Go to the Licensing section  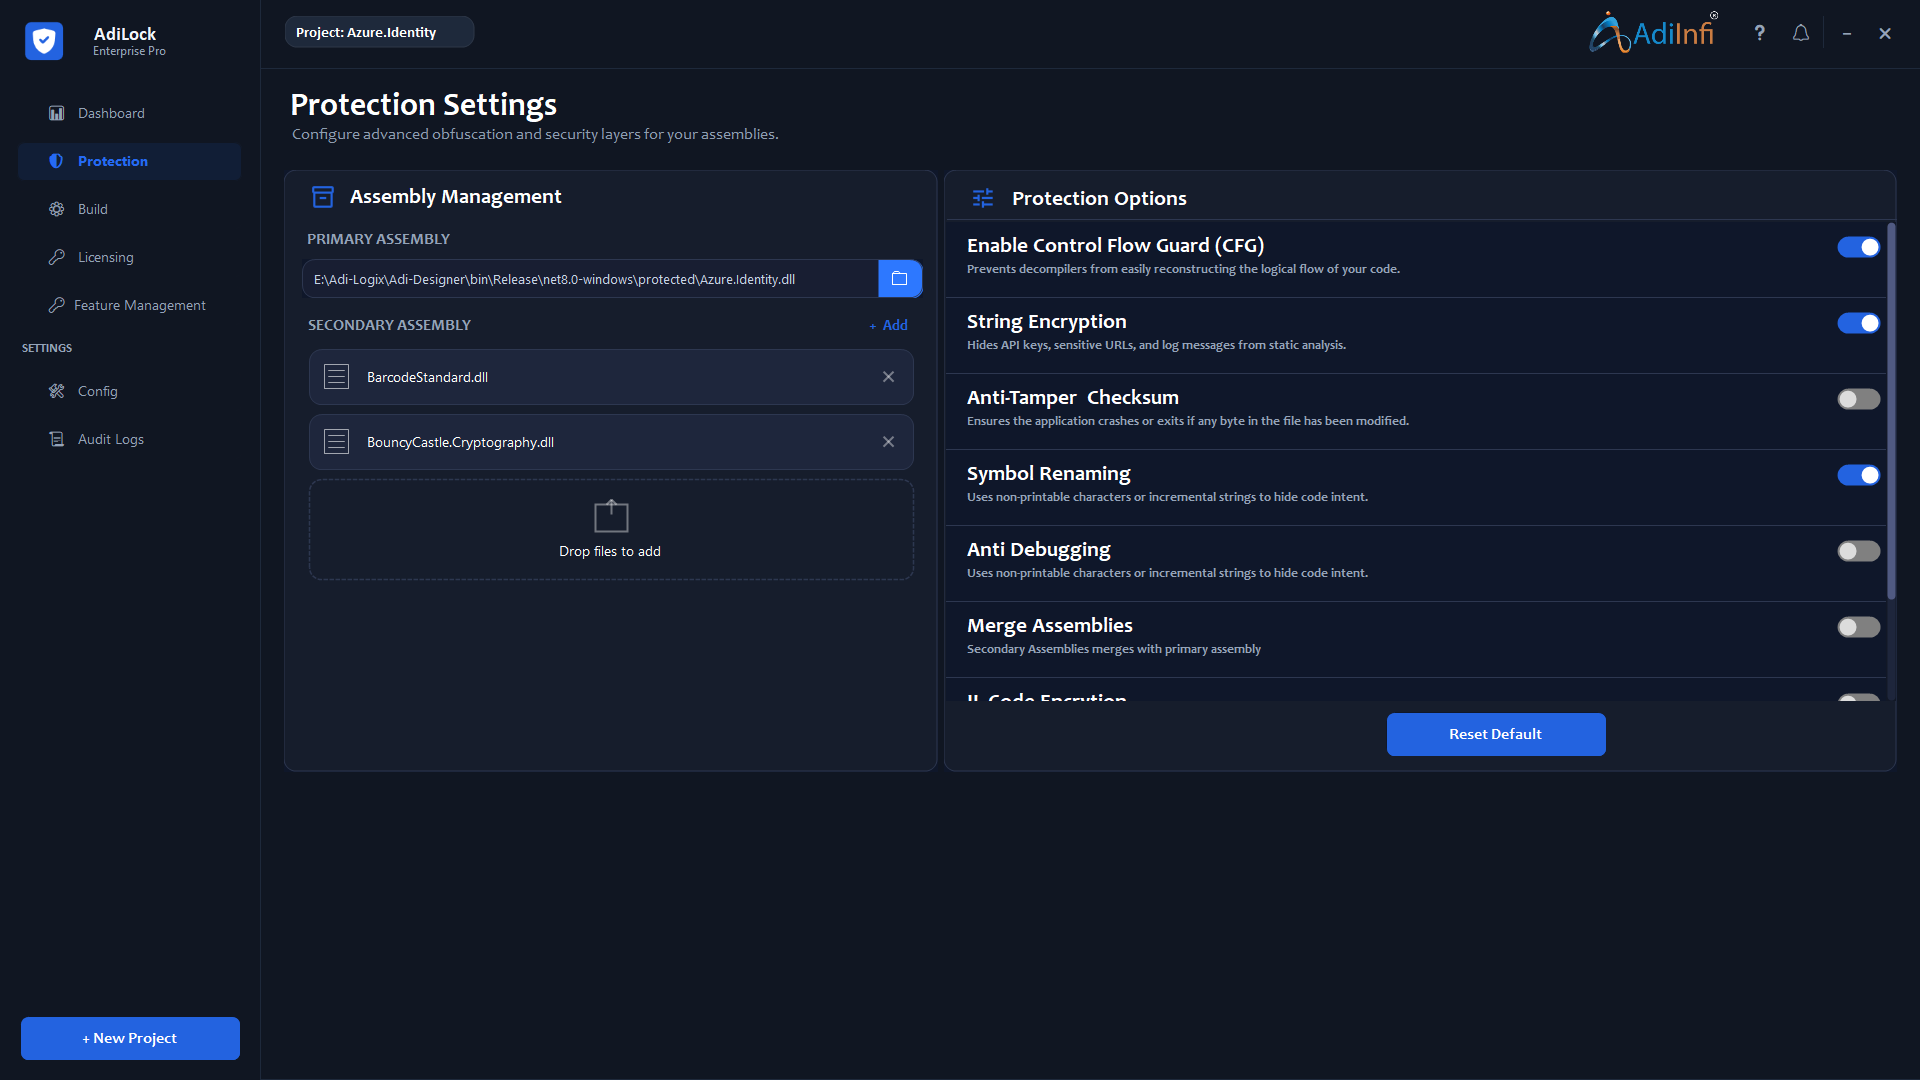tap(105, 257)
